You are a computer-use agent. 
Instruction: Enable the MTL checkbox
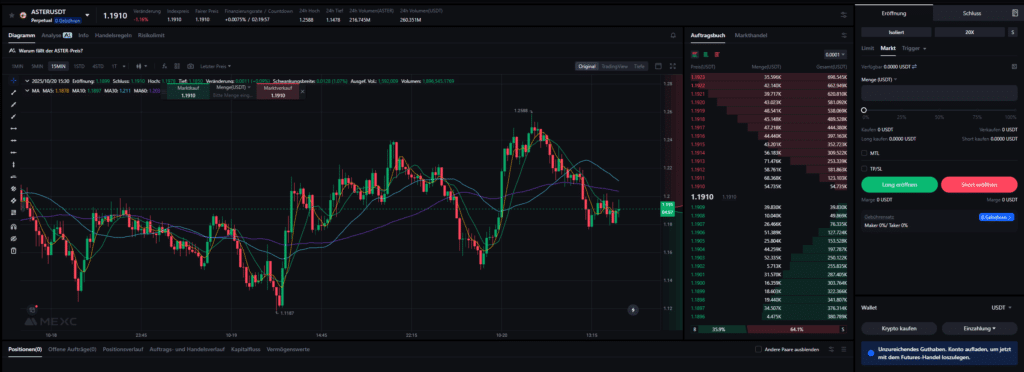pos(865,153)
